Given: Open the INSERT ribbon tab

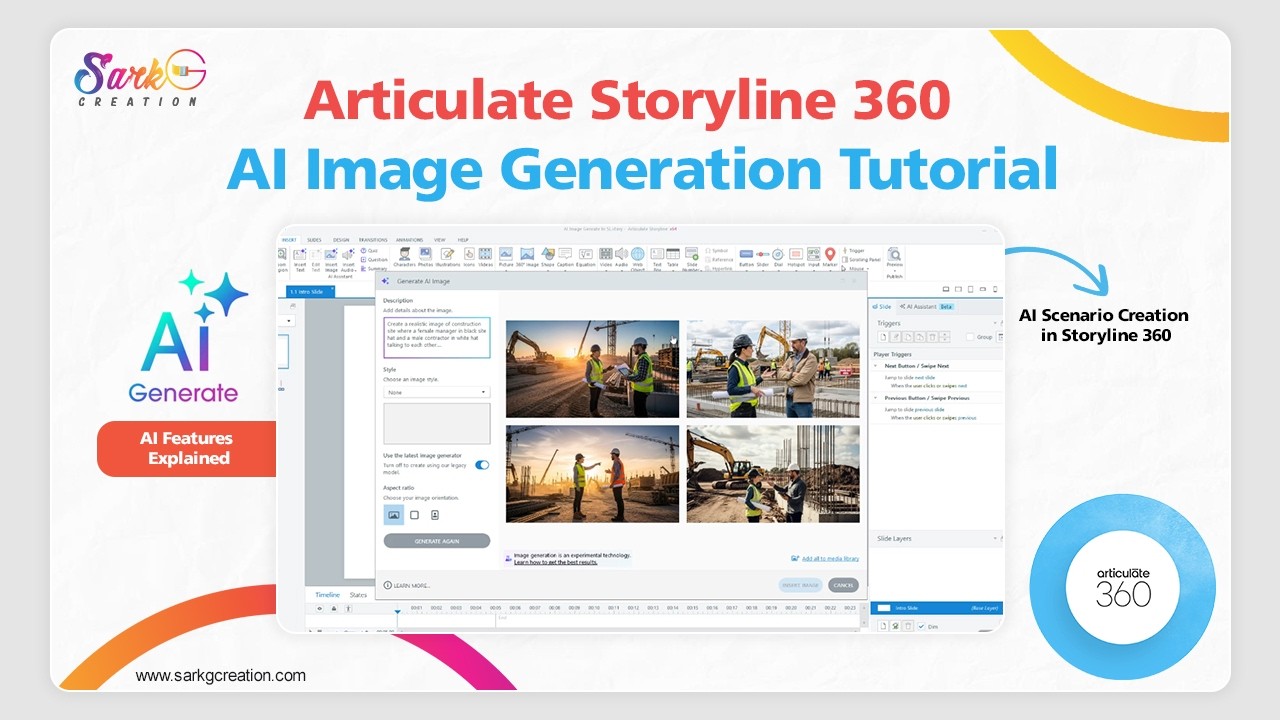Looking at the screenshot, I should [x=289, y=240].
